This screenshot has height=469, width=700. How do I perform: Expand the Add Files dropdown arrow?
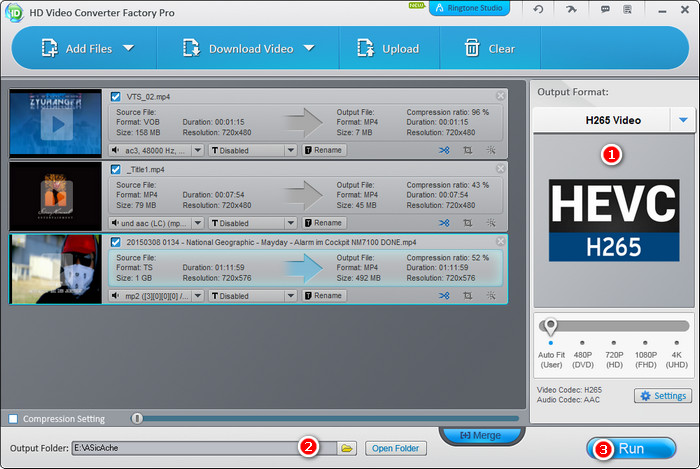(x=129, y=48)
